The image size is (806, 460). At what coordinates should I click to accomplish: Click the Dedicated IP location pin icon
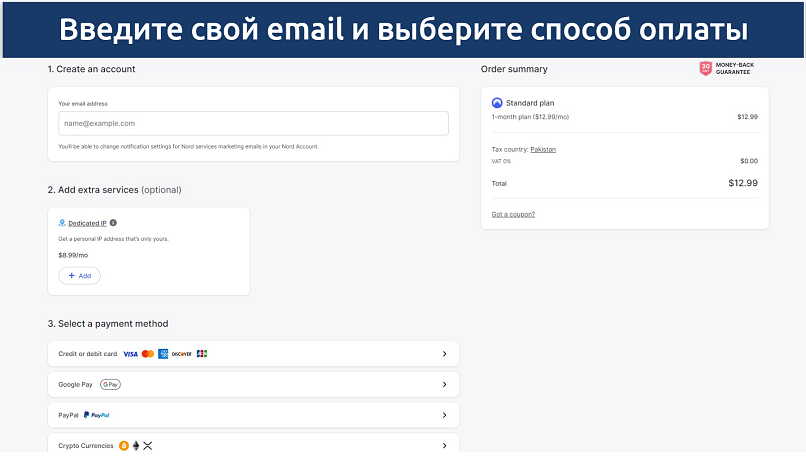[x=62, y=223]
